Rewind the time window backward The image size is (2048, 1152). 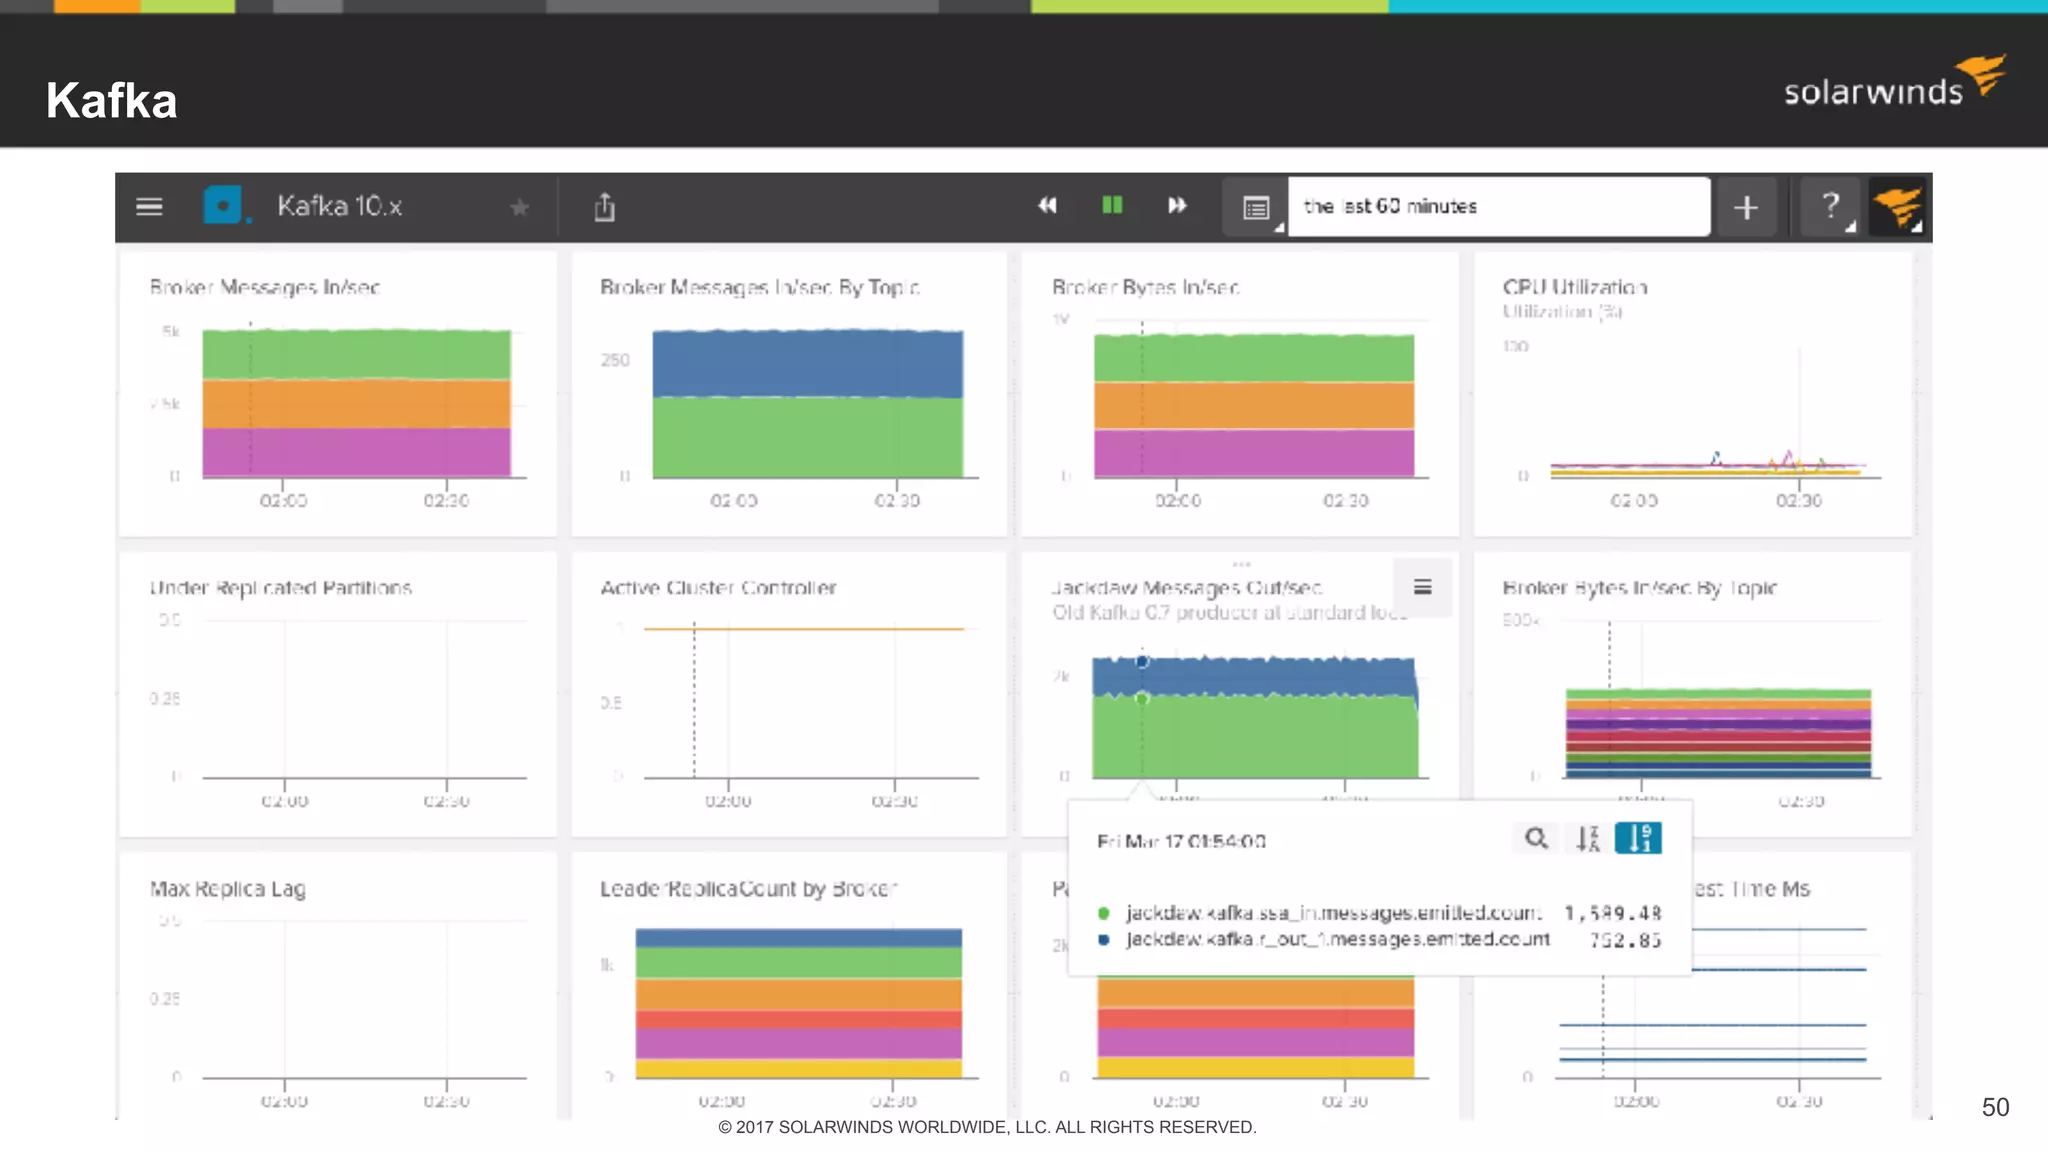(x=1047, y=205)
